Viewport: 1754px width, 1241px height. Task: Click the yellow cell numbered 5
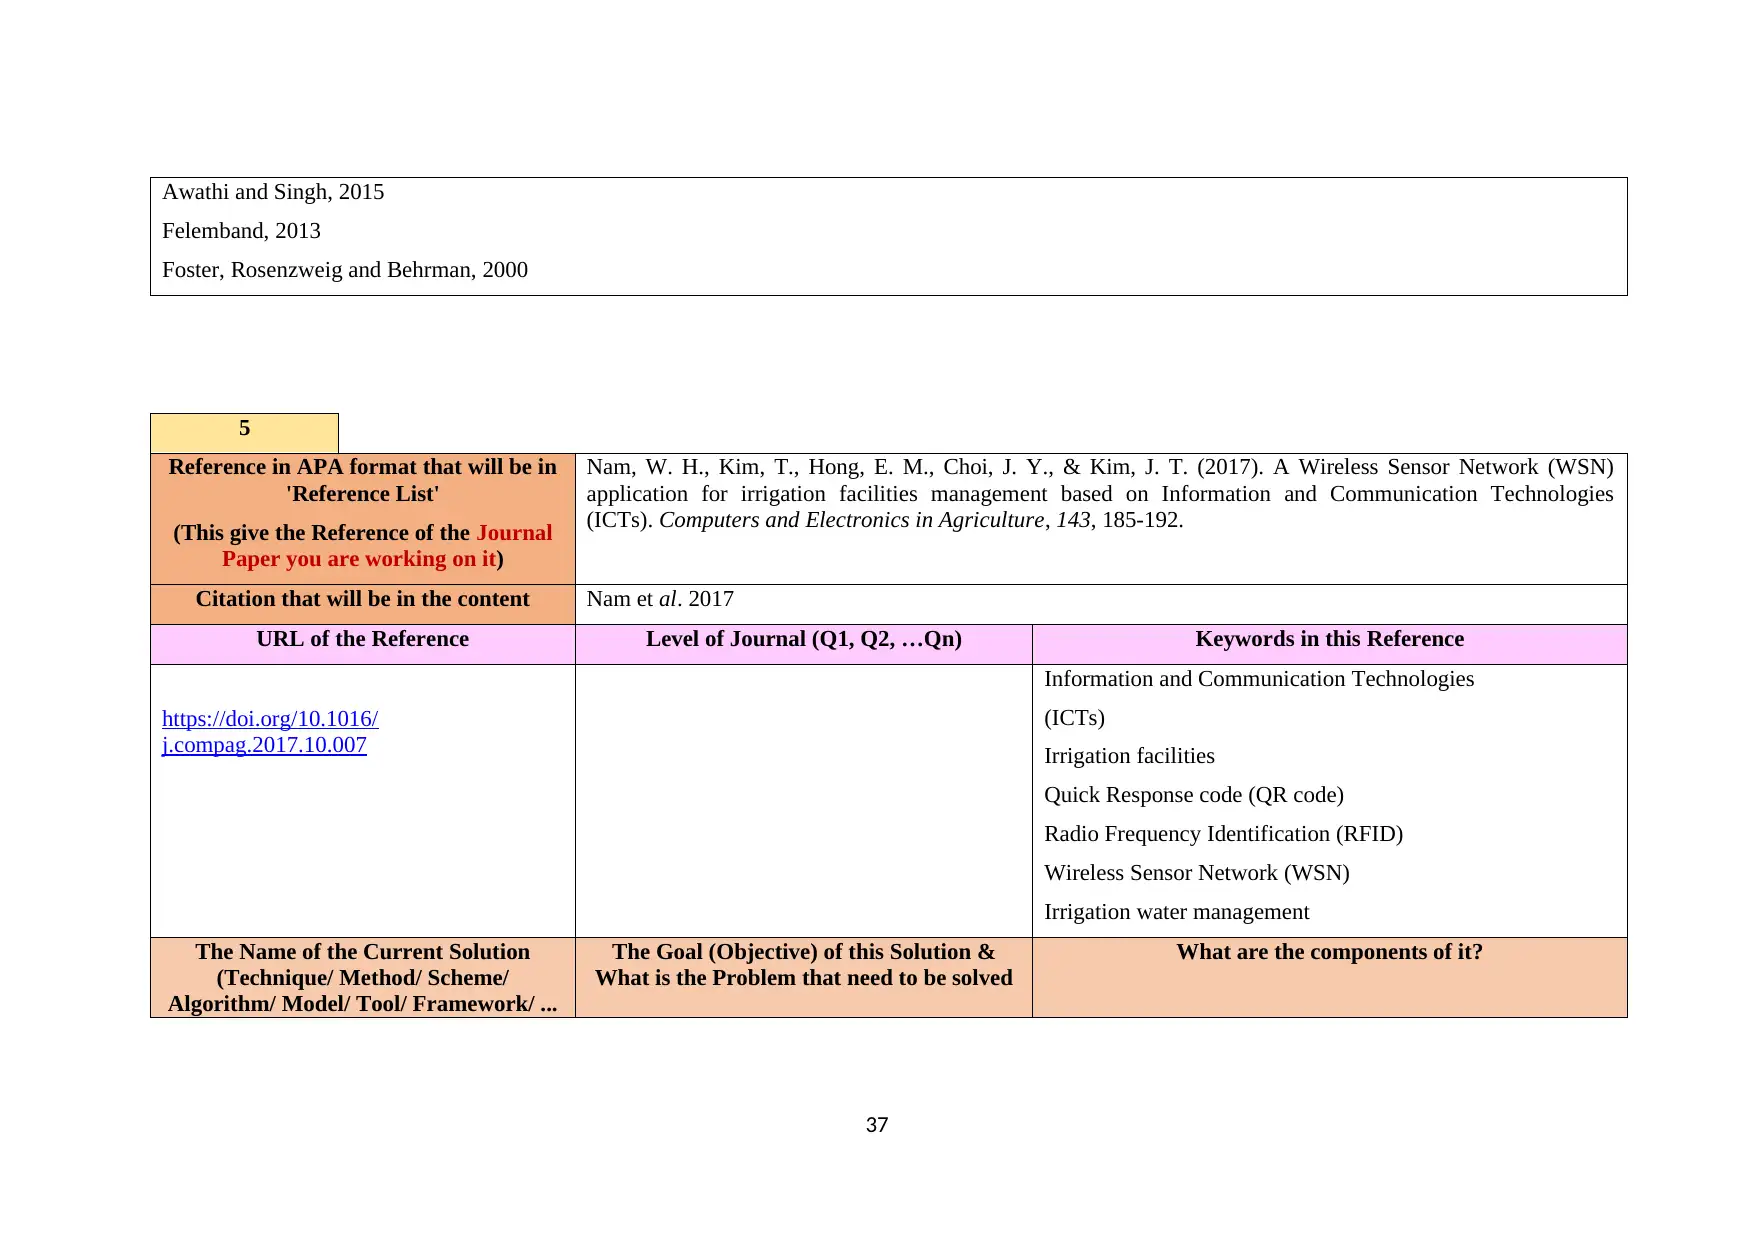click(244, 433)
